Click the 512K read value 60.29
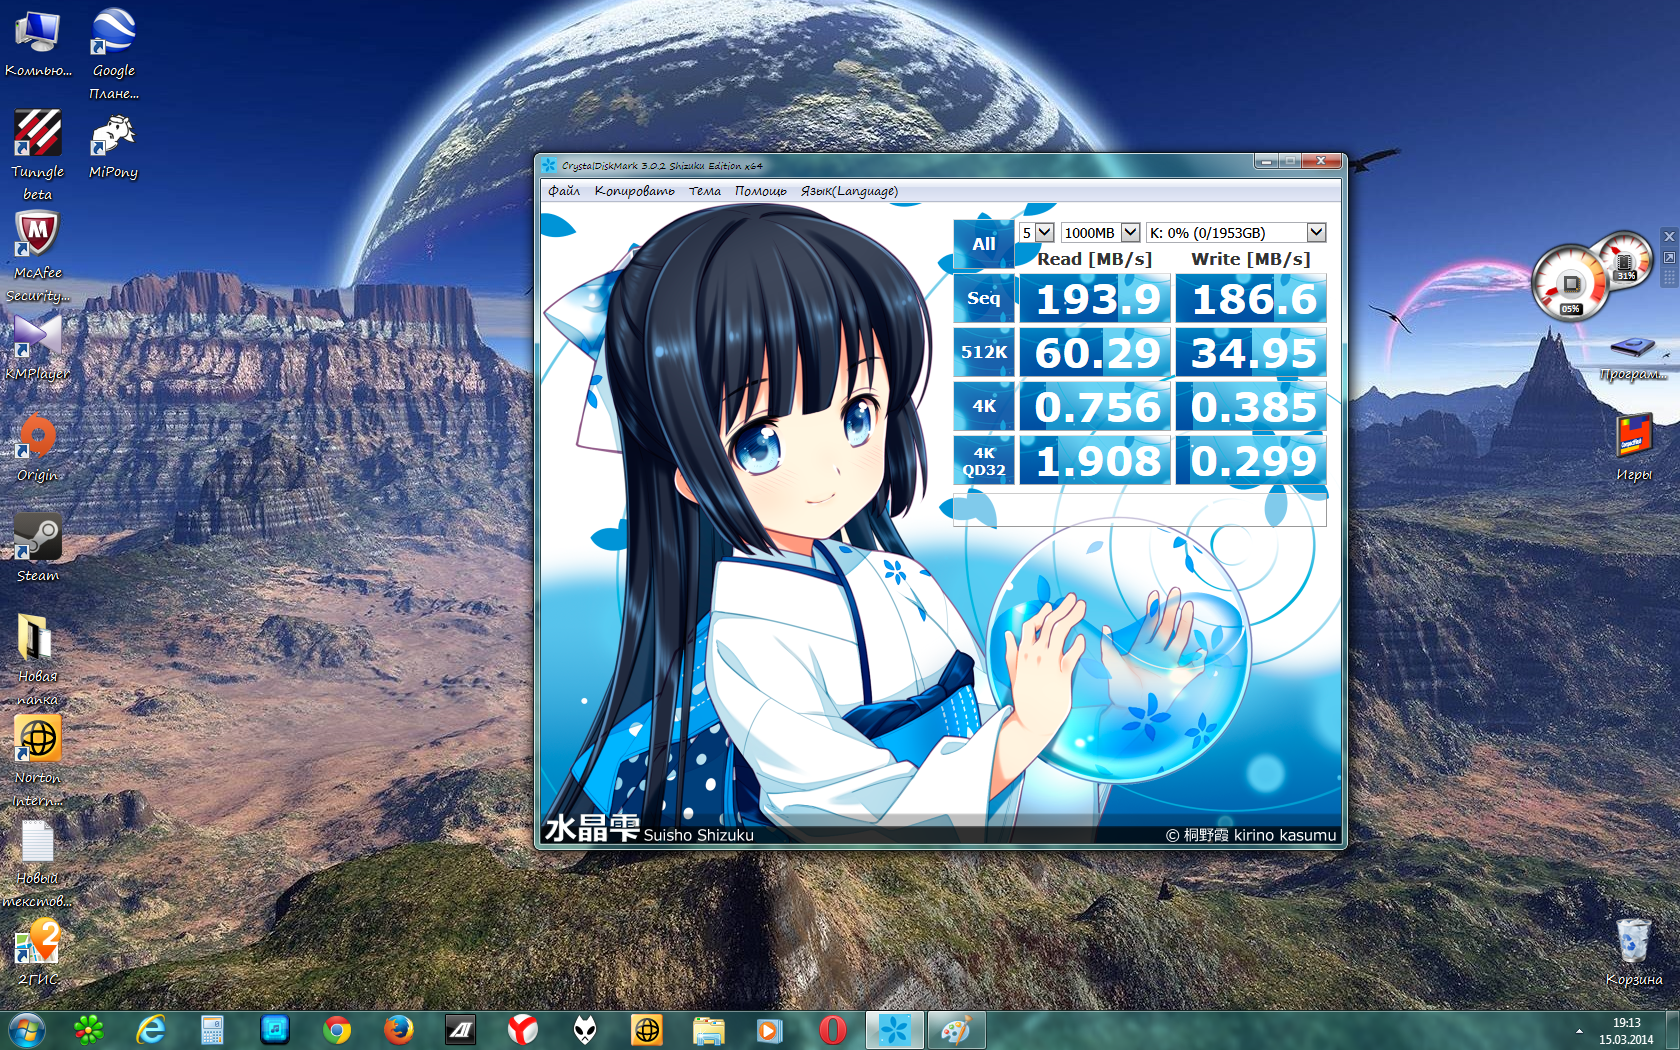The width and height of the screenshot is (1680, 1050). click(x=1095, y=353)
